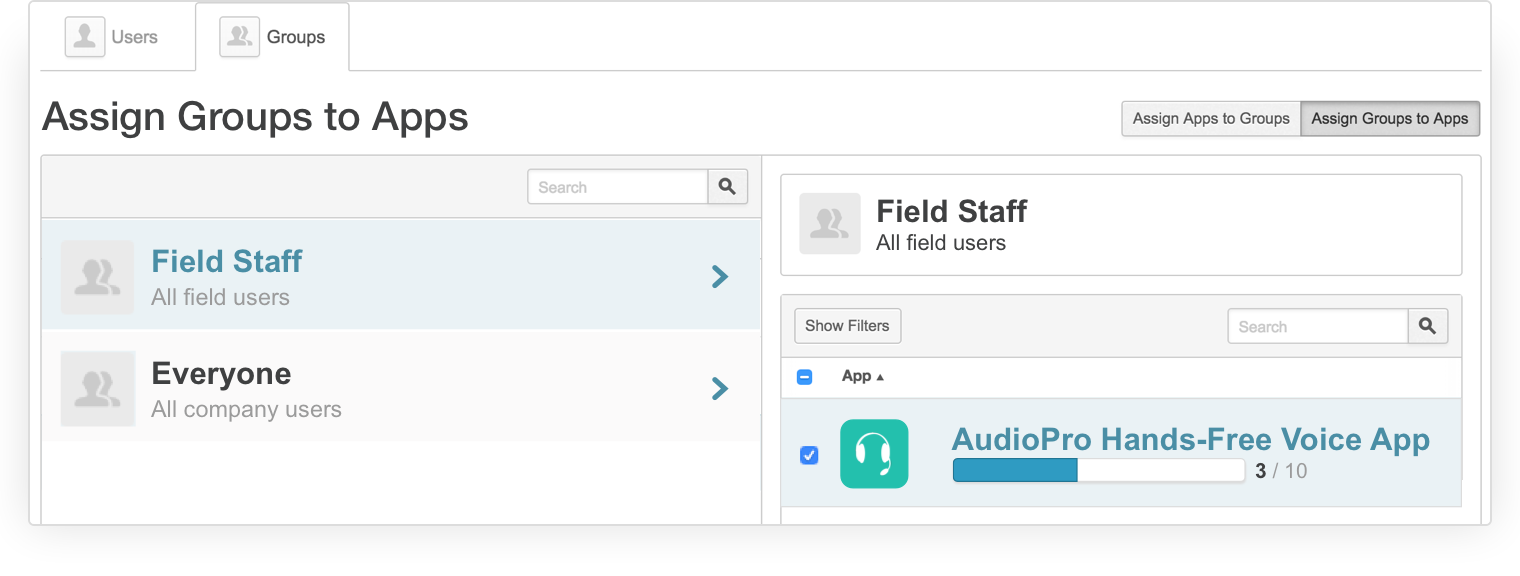Open the Show Filters button
Screen dimensions: 1520x576
[848, 326]
